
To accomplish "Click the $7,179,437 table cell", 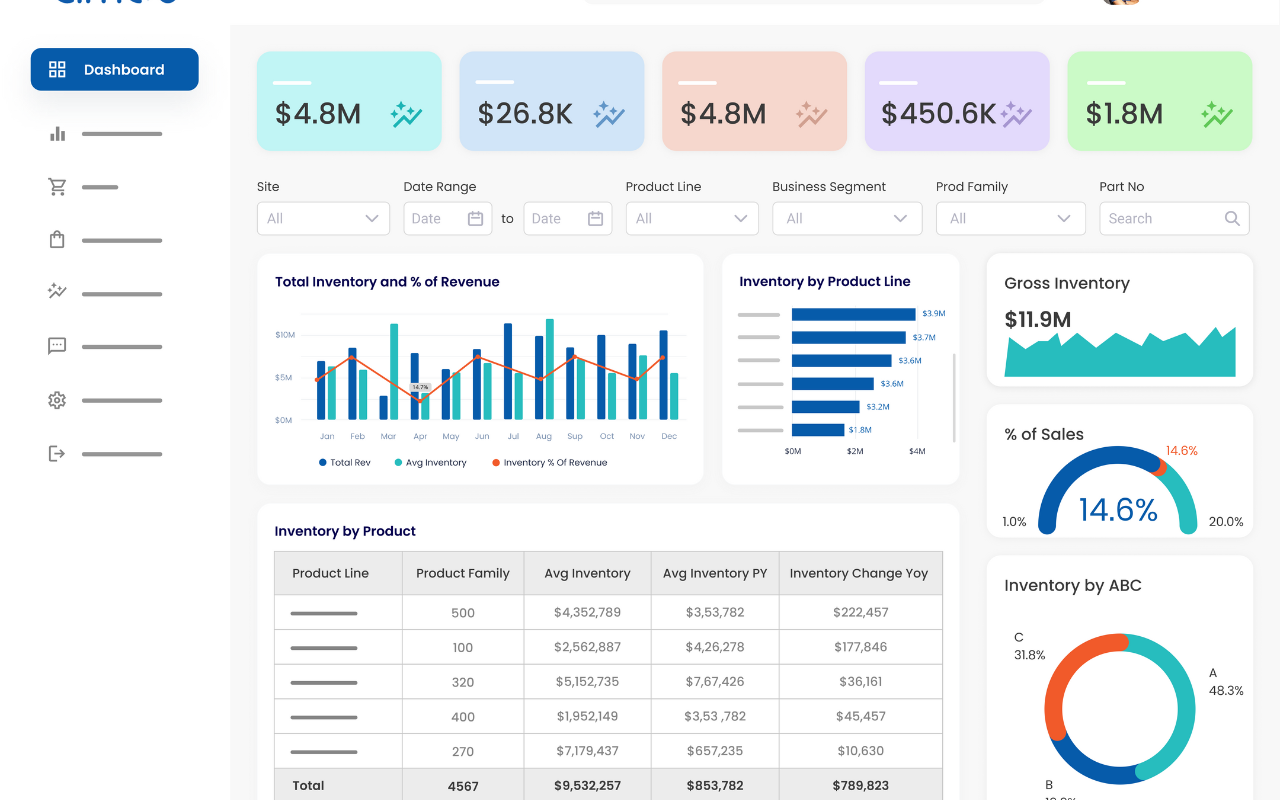I will [587, 750].
